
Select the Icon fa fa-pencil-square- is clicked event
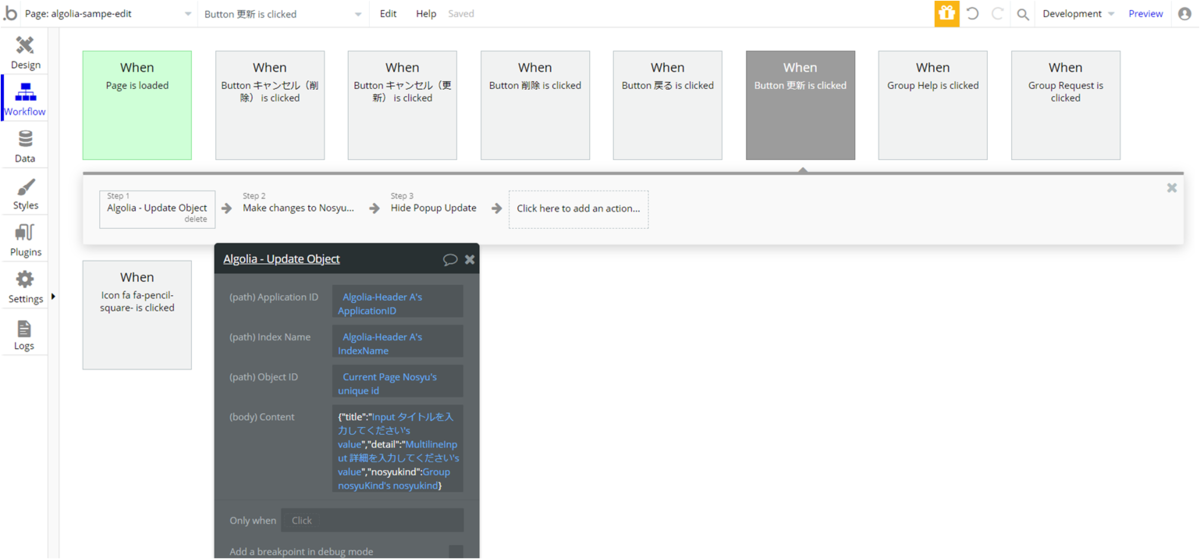coord(137,315)
